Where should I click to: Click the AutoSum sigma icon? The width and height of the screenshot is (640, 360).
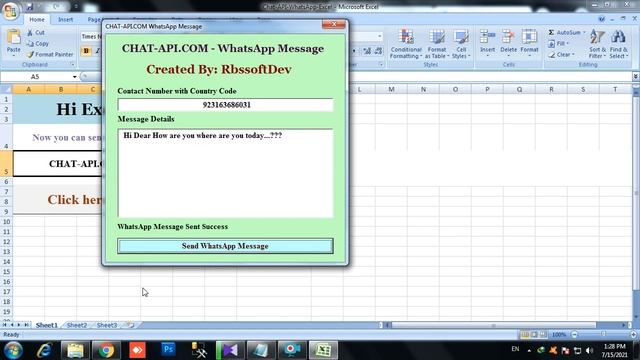pyautogui.click(x=551, y=32)
